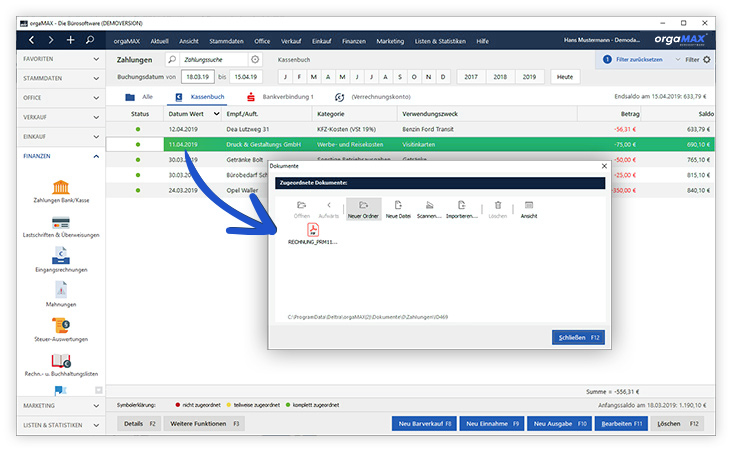Click the status dot of the Dea Lutzweg 31 row

(x=138, y=129)
